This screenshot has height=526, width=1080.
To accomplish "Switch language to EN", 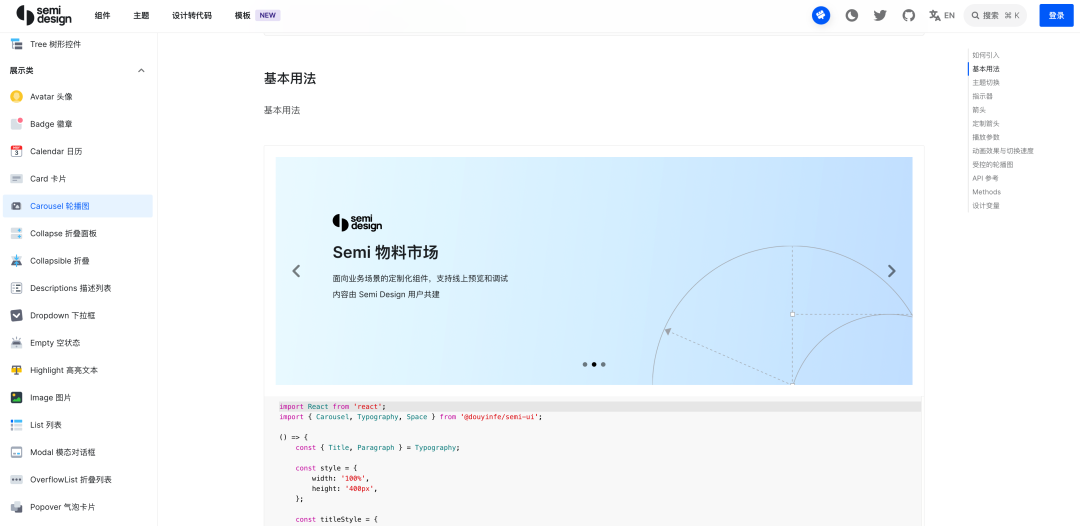I will [942, 15].
